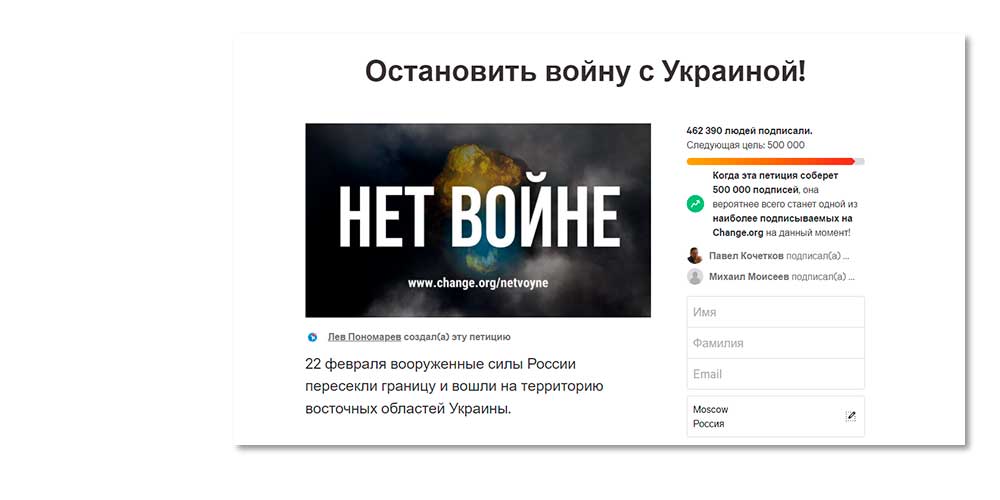Click the pencil edit icon for location
1000x500 pixels.
point(851,416)
